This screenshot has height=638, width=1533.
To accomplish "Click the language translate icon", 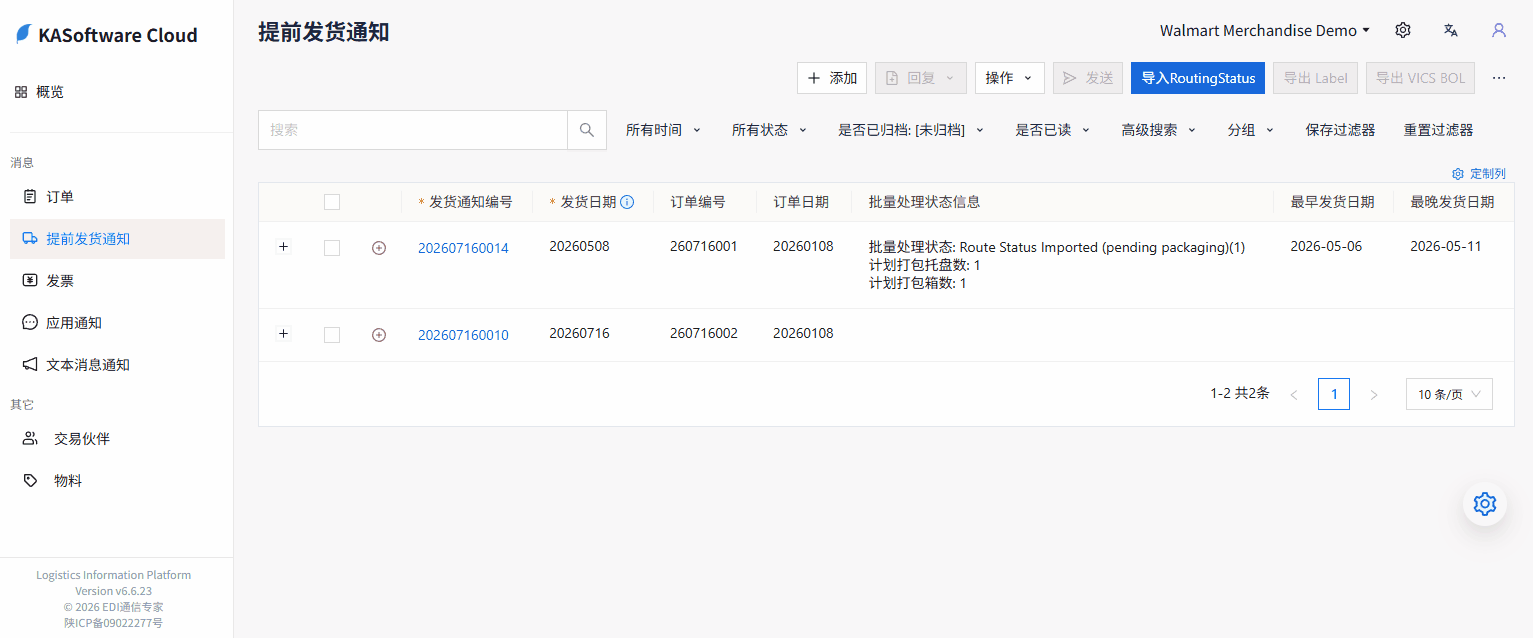I will [x=1451, y=30].
